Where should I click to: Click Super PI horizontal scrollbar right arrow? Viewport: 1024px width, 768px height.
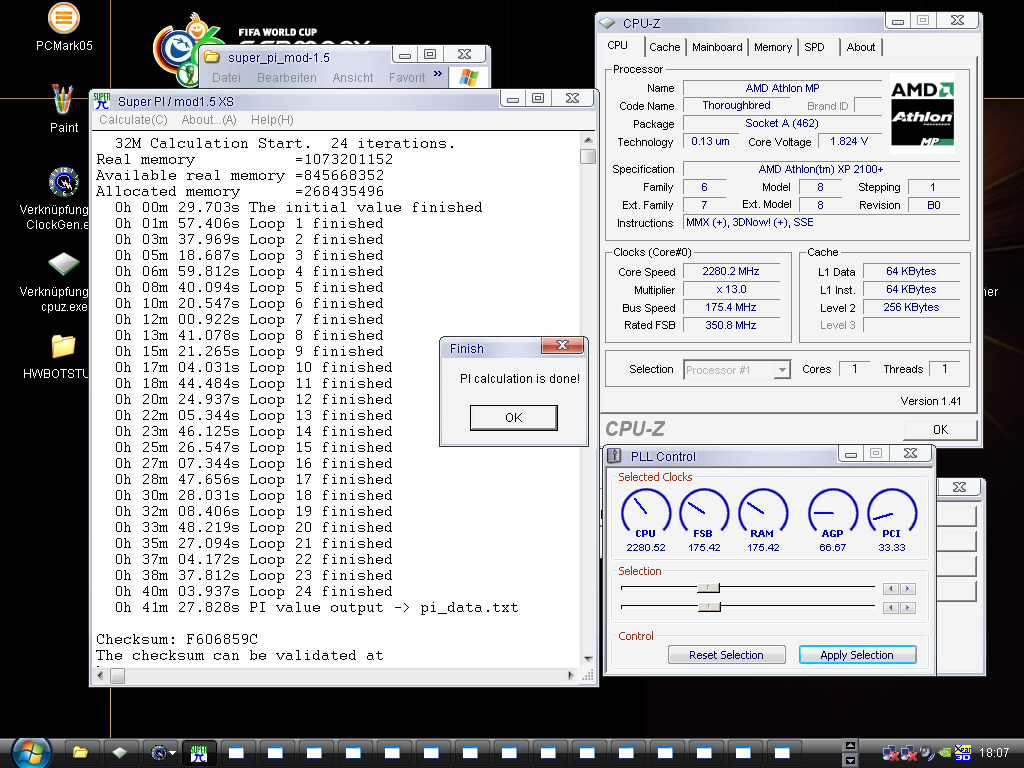[x=571, y=676]
